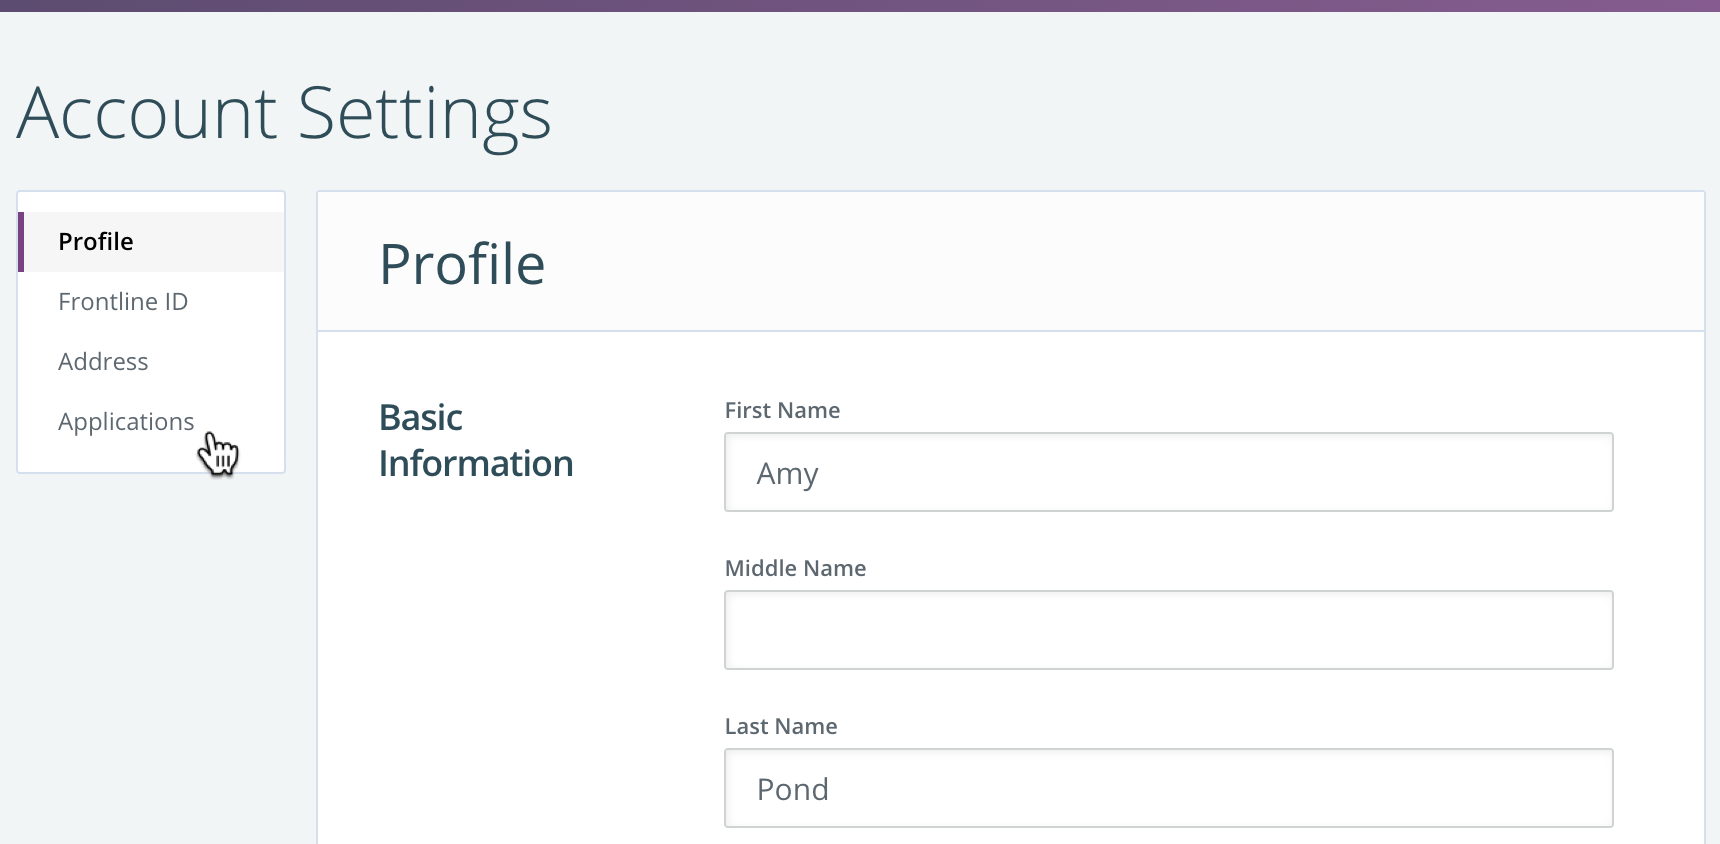Click the Basic Information section heading
The image size is (1720, 844).
[476, 440]
